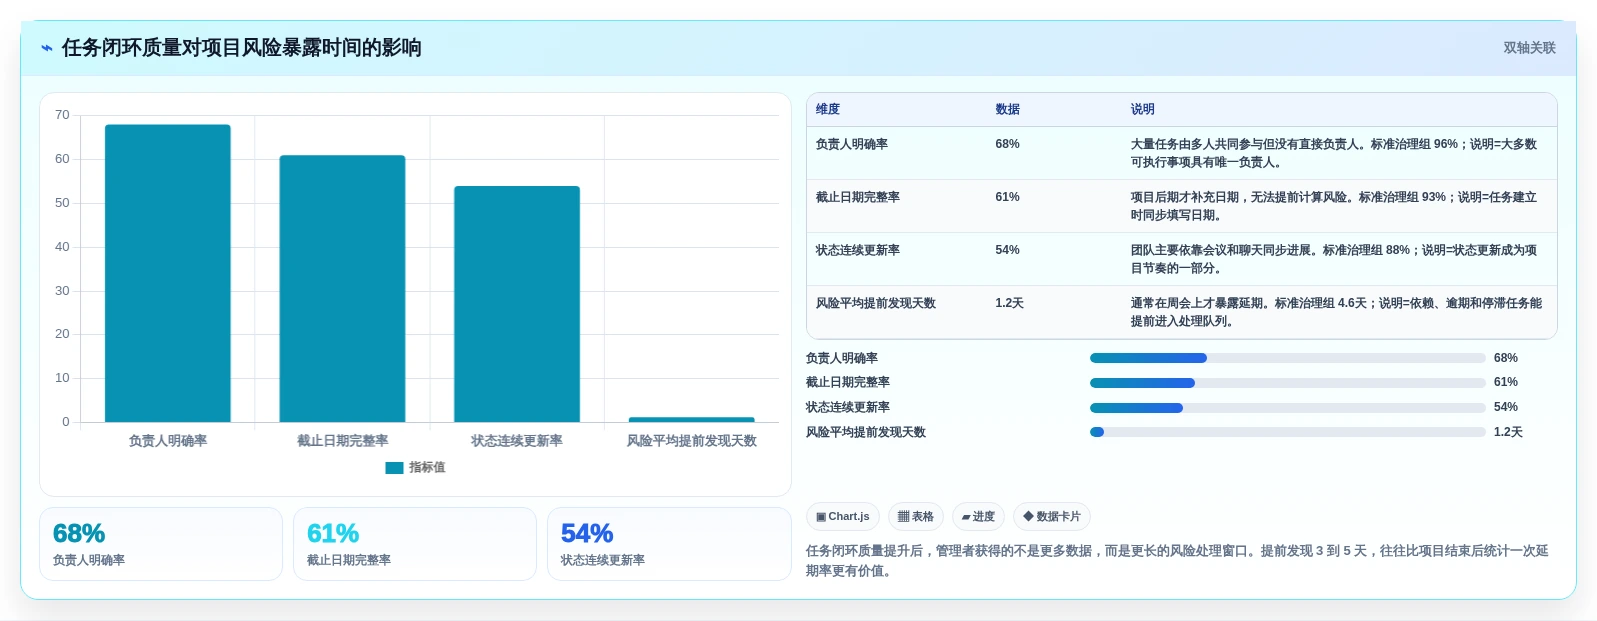1597x621 pixels.
Task: Click the 1.2天 table cell
Action: [1009, 303]
